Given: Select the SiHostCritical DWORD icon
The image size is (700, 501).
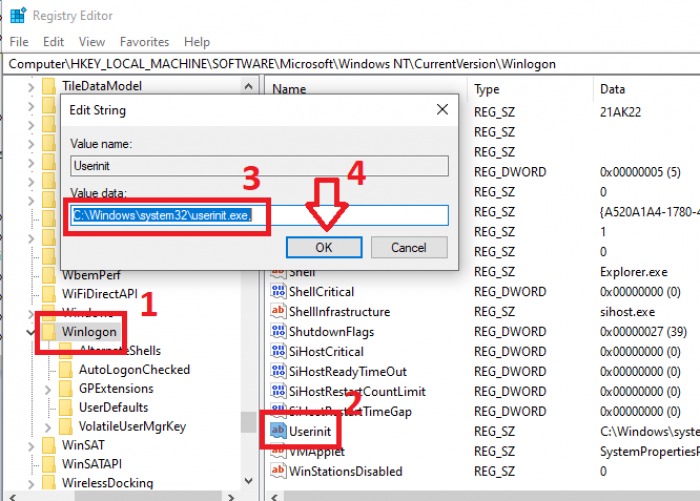Looking at the screenshot, I should (x=278, y=351).
